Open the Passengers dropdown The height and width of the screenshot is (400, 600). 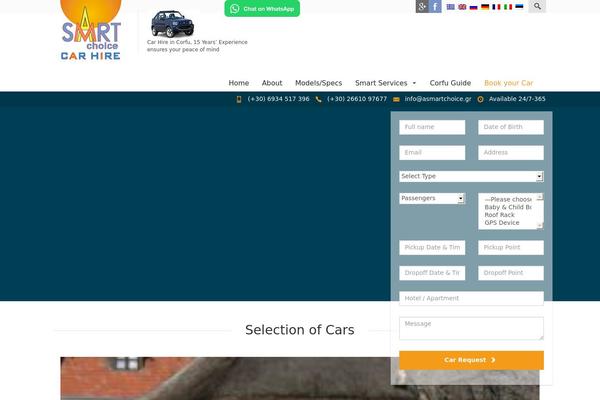(x=432, y=198)
